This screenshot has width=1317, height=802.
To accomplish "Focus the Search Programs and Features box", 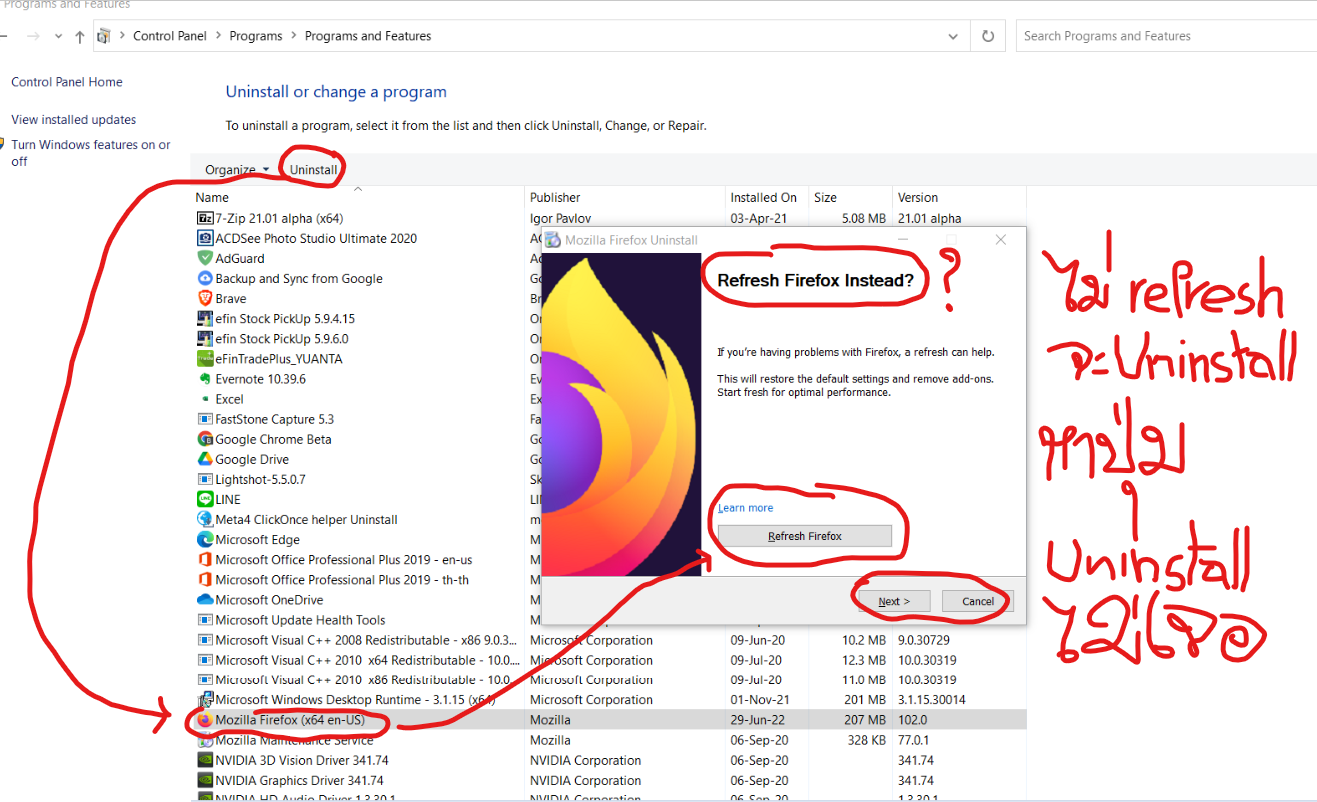I will click(x=1167, y=36).
